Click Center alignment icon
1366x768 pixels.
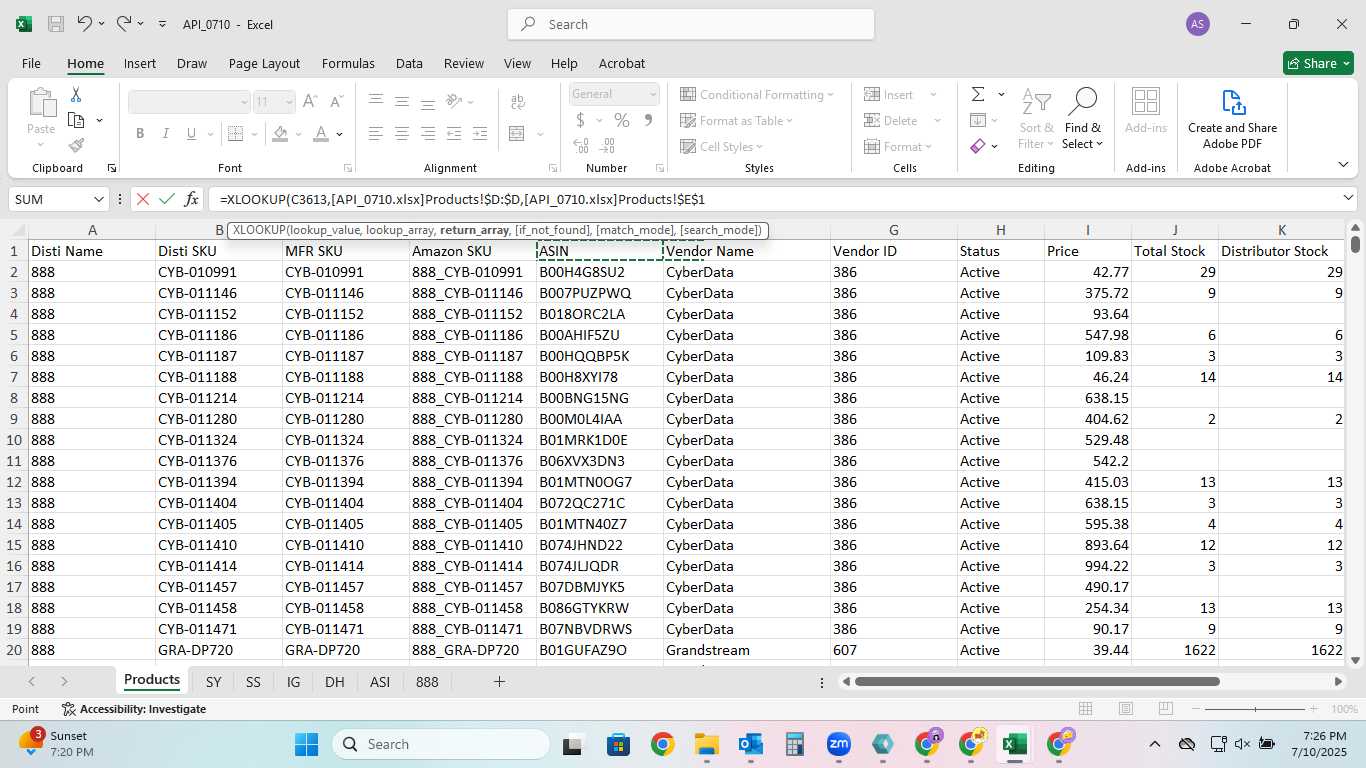402,134
